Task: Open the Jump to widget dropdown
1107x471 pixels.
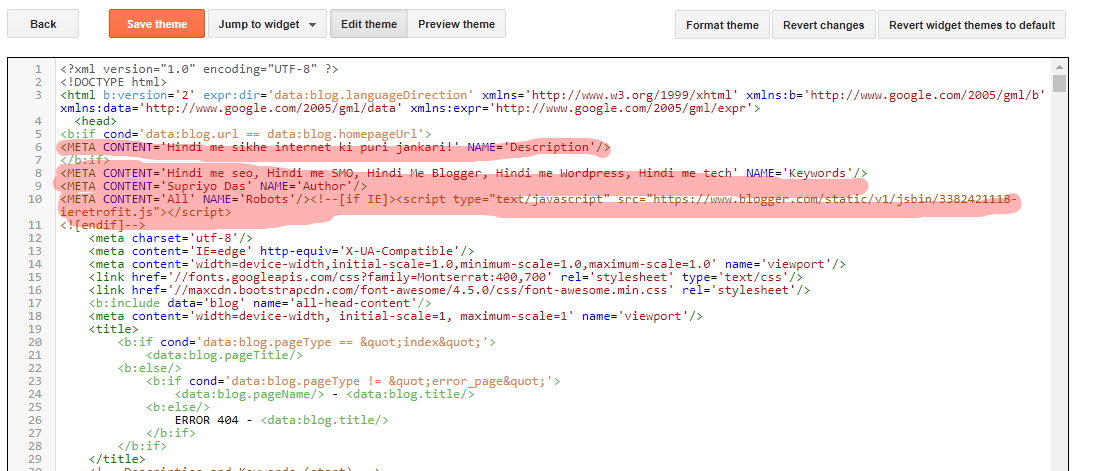Action: (268, 24)
